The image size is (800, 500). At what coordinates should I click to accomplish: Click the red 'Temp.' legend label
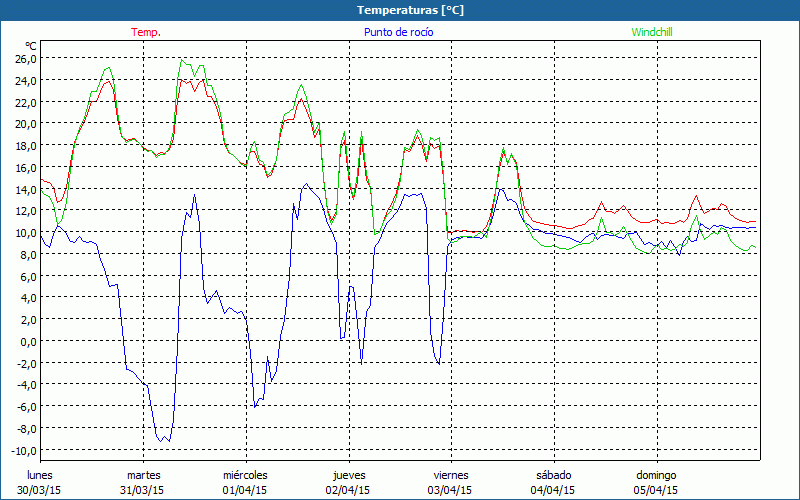pyautogui.click(x=146, y=32)
